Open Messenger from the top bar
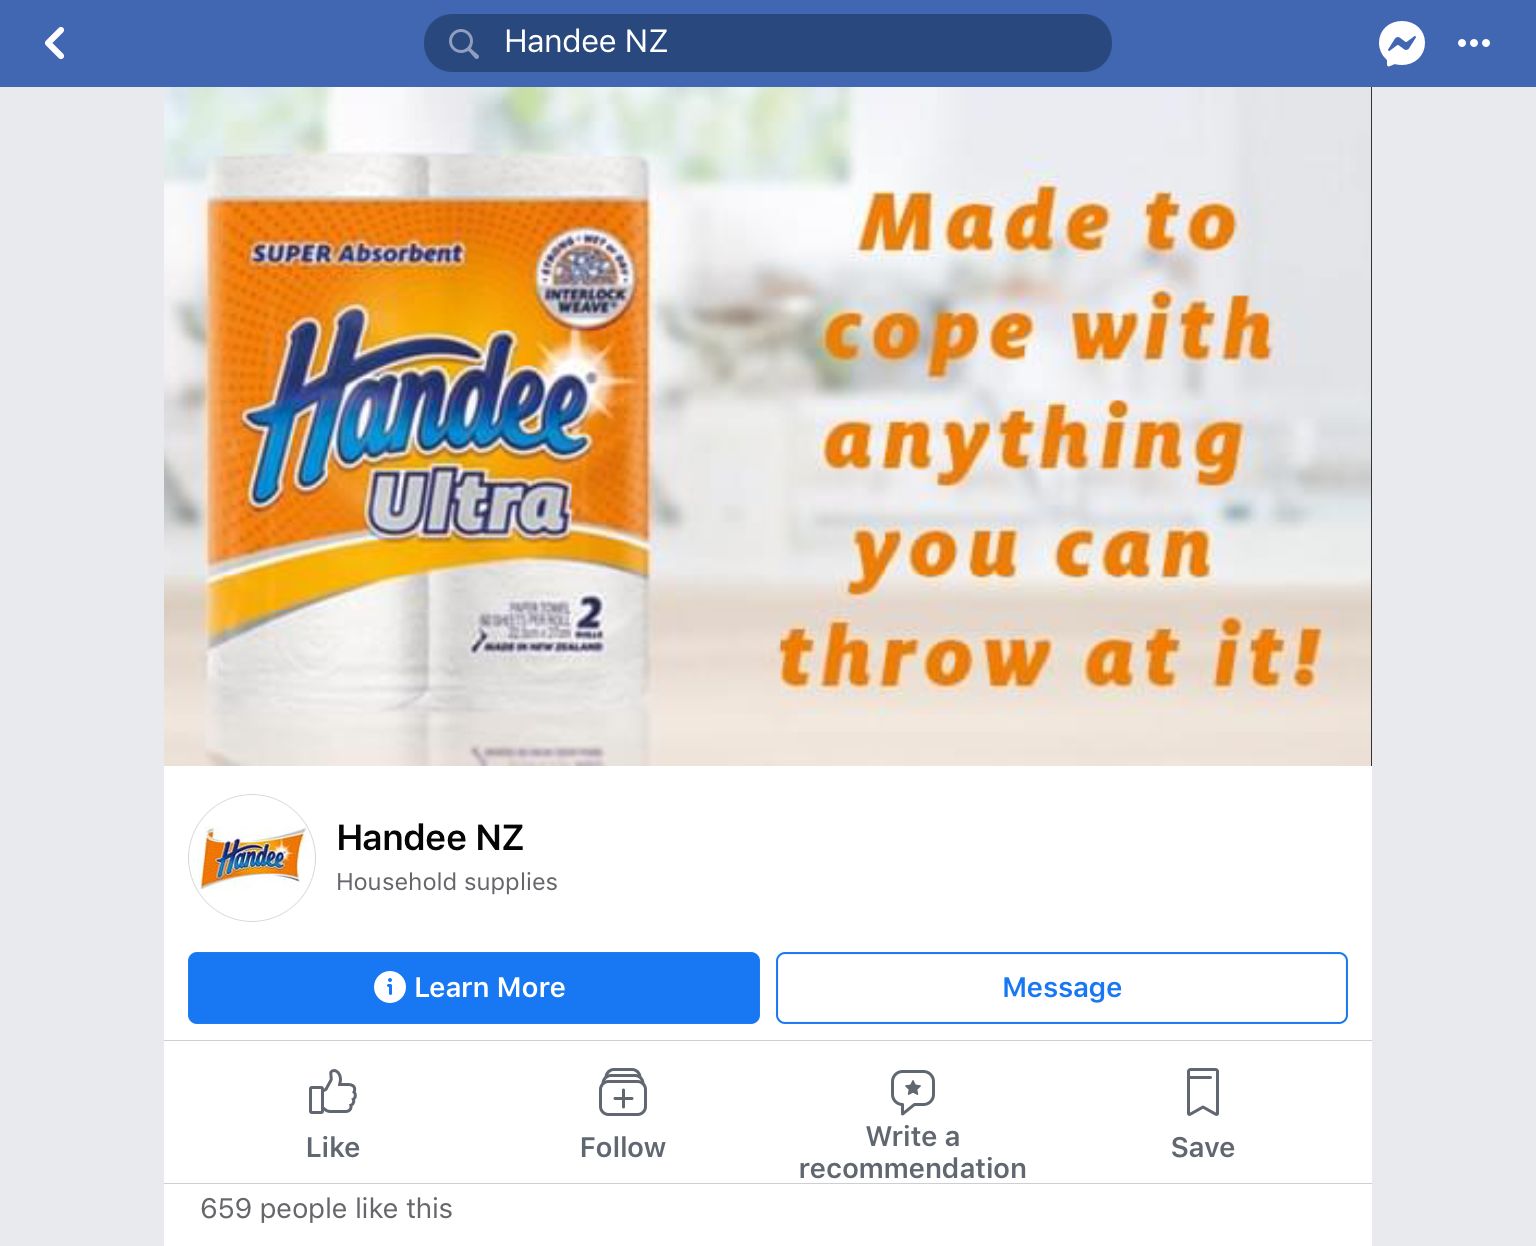 click(x=1402, y=43)
